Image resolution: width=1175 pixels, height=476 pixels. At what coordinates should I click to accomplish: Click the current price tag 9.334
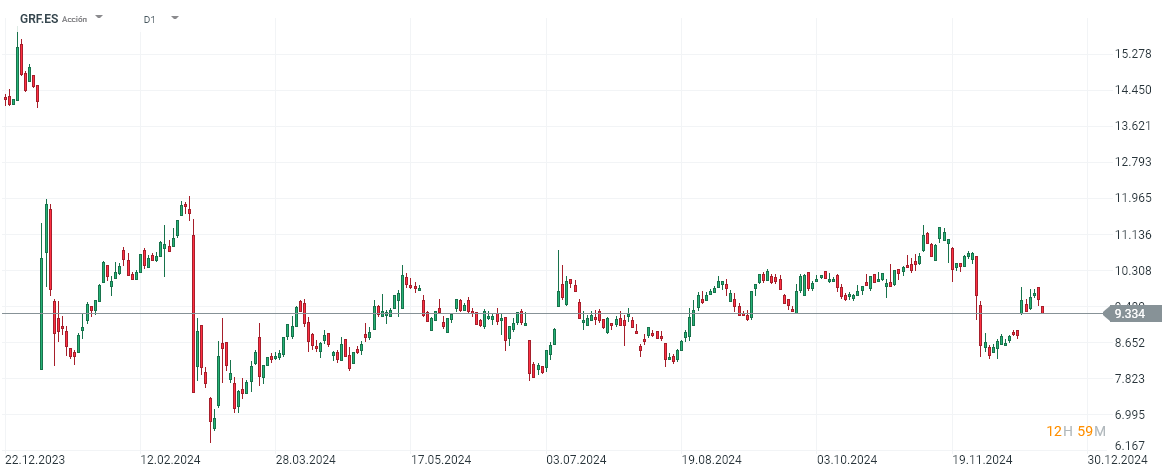pos(1129,314)
